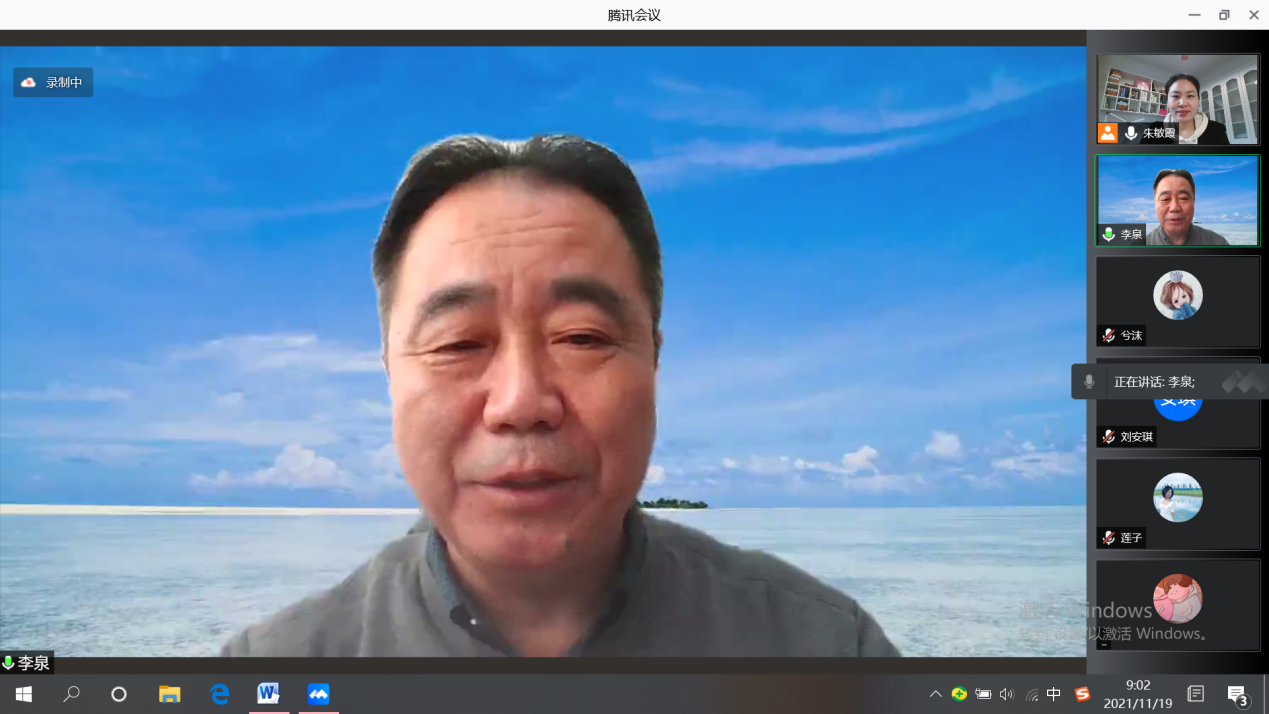This screenshot has height=714, width=1269.
Task: Open the Word app from the taskbar
Action: tap(268, 694)
